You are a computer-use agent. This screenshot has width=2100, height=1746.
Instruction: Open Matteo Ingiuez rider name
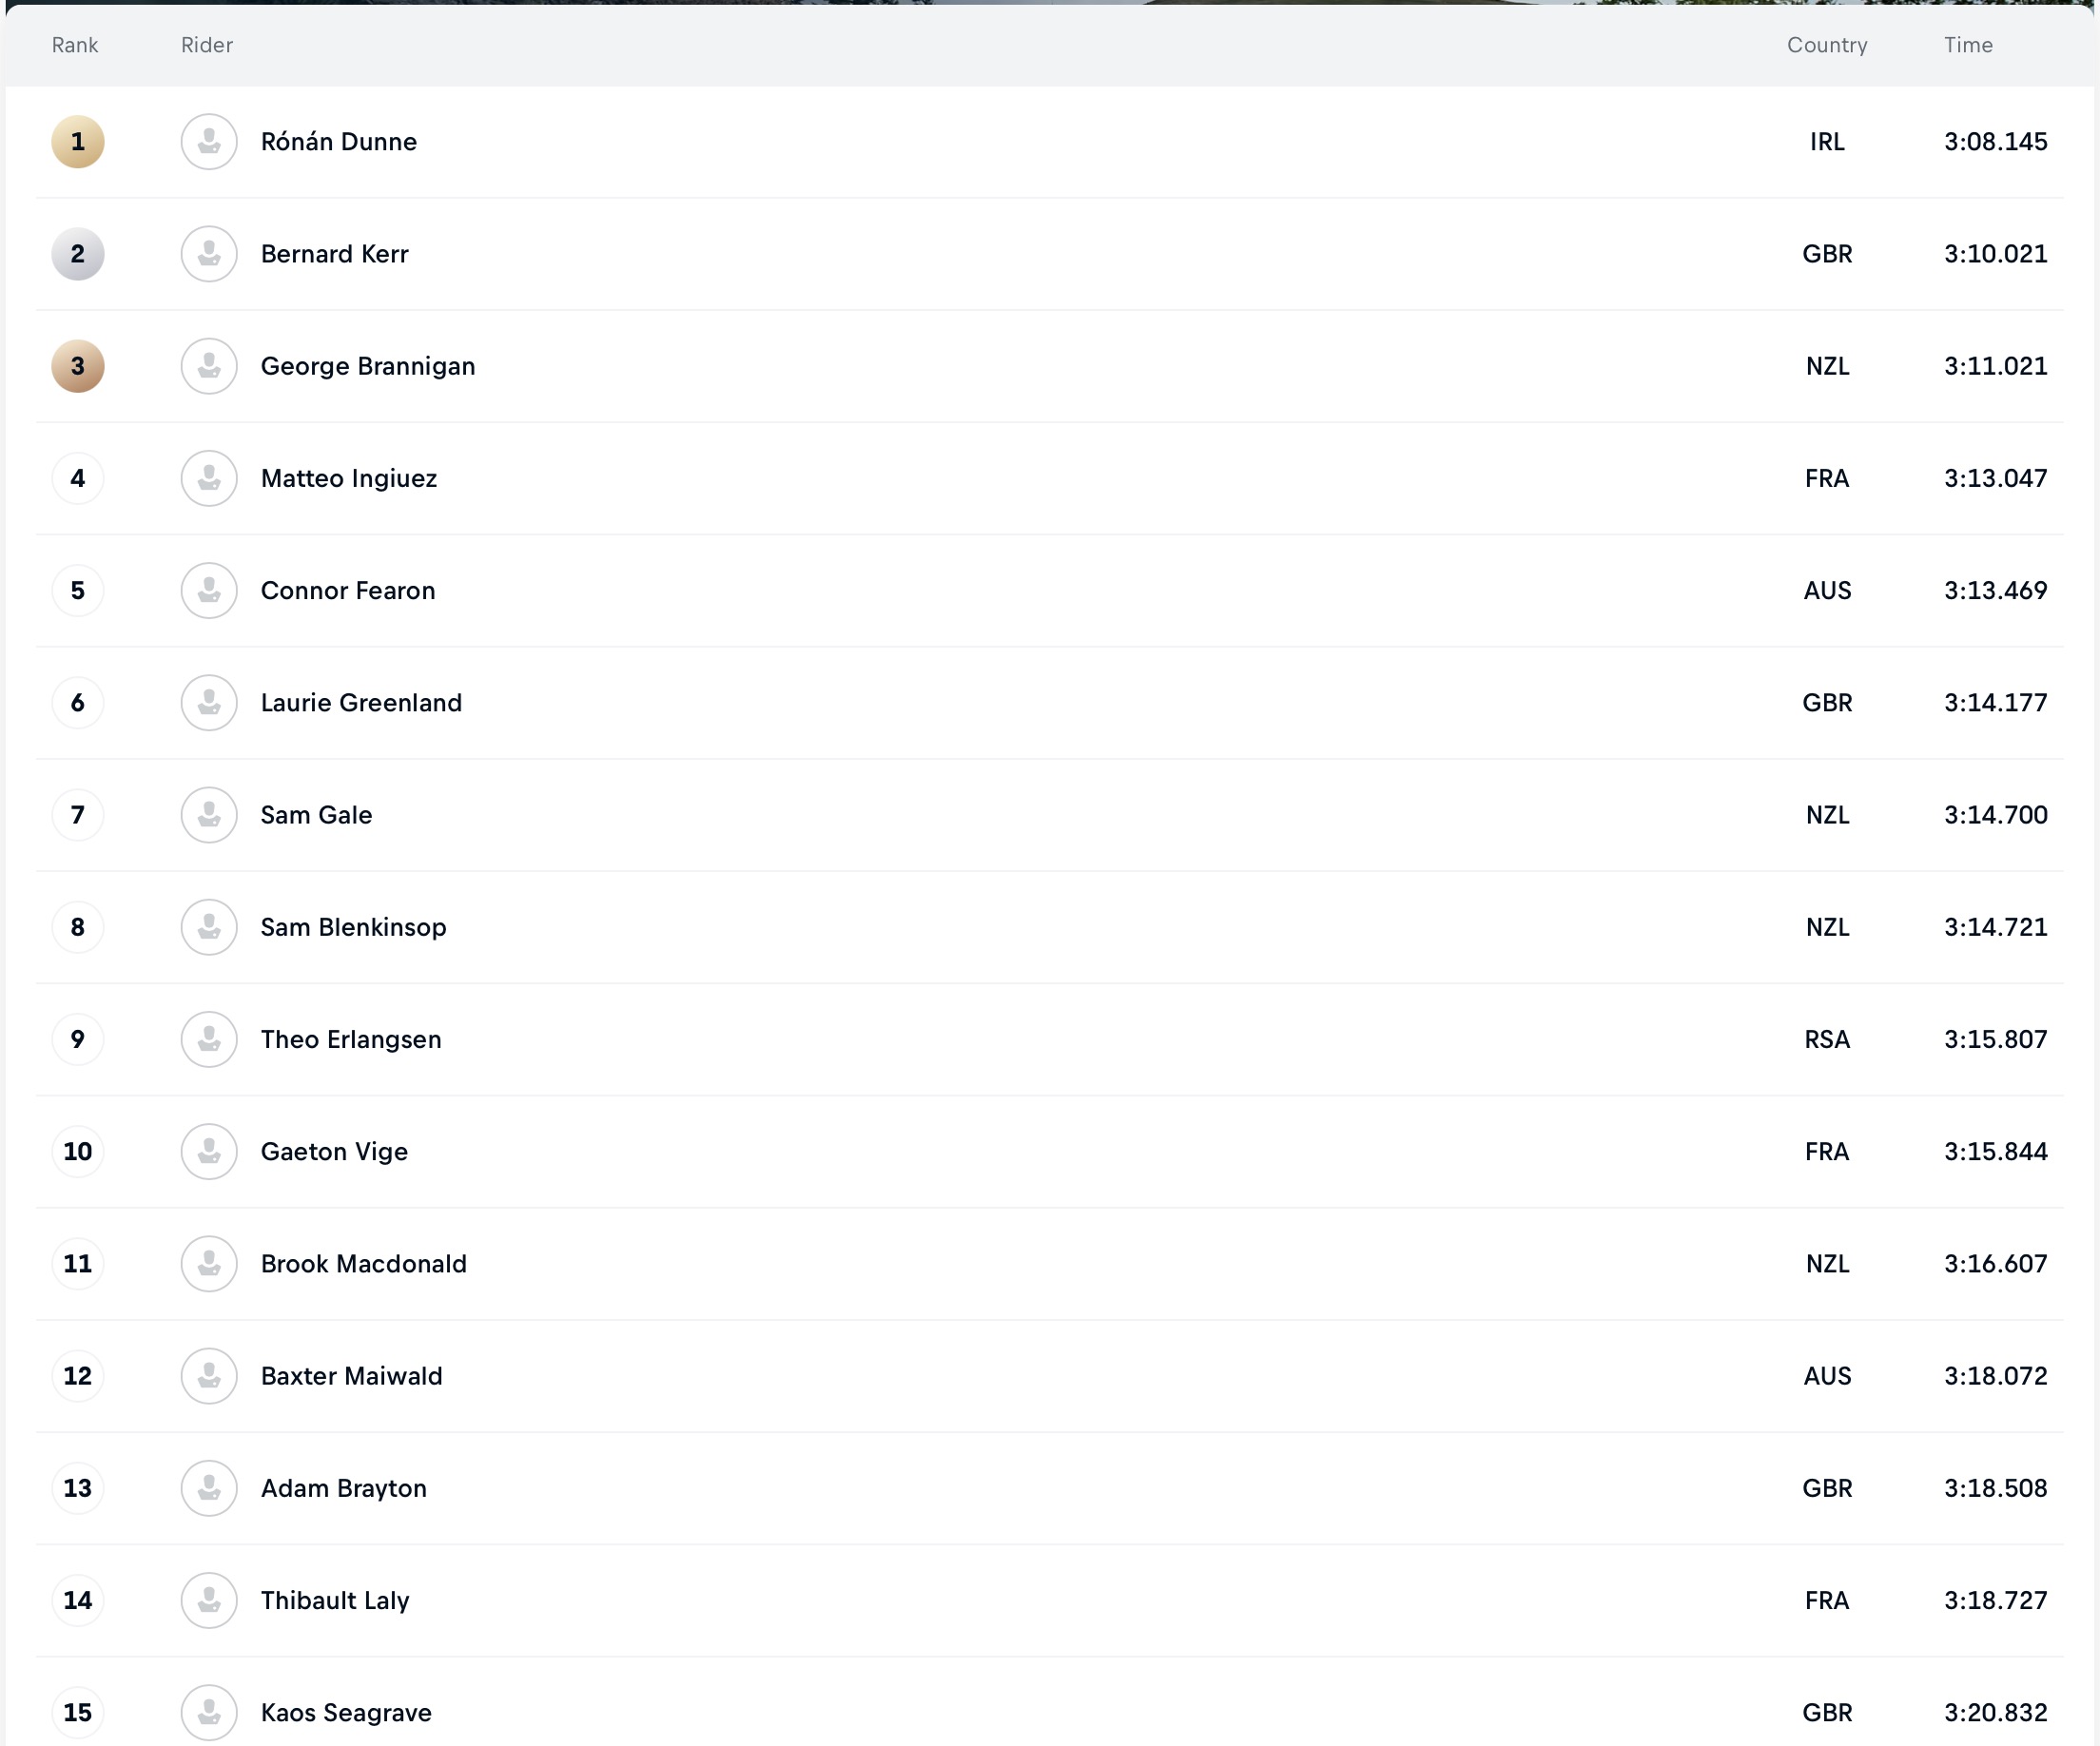pyautogui.click(x=349, y=479)
